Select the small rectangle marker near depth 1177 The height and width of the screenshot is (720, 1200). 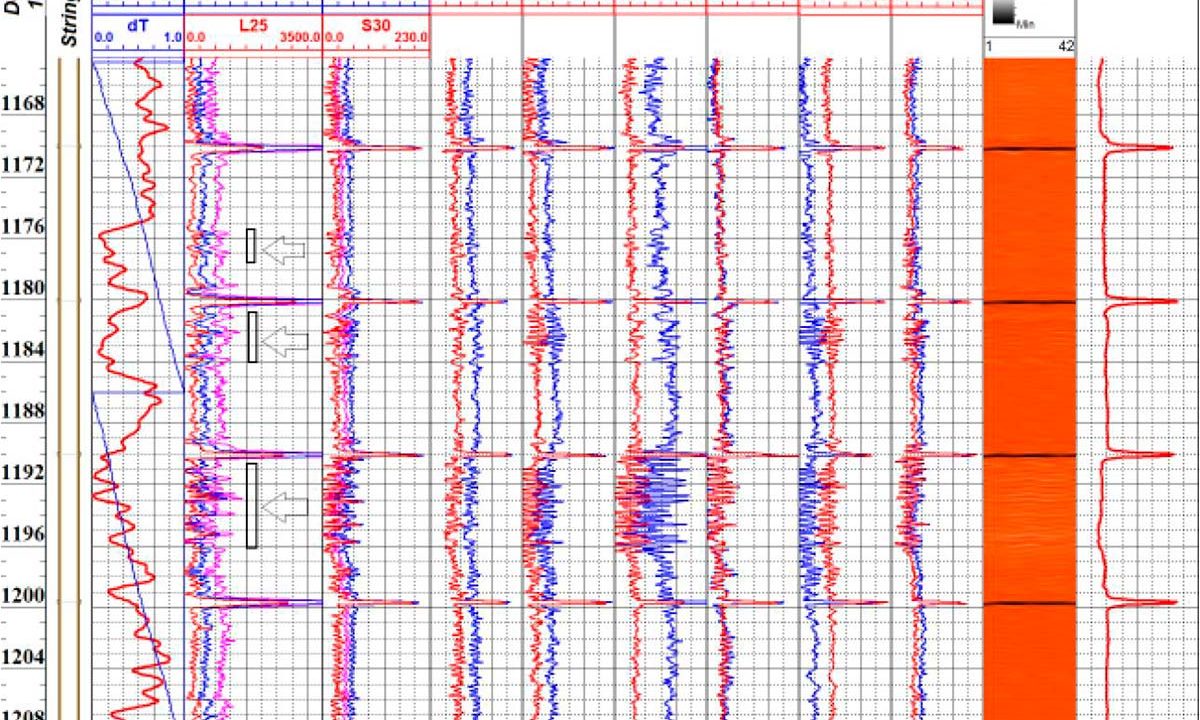[251, 246]
